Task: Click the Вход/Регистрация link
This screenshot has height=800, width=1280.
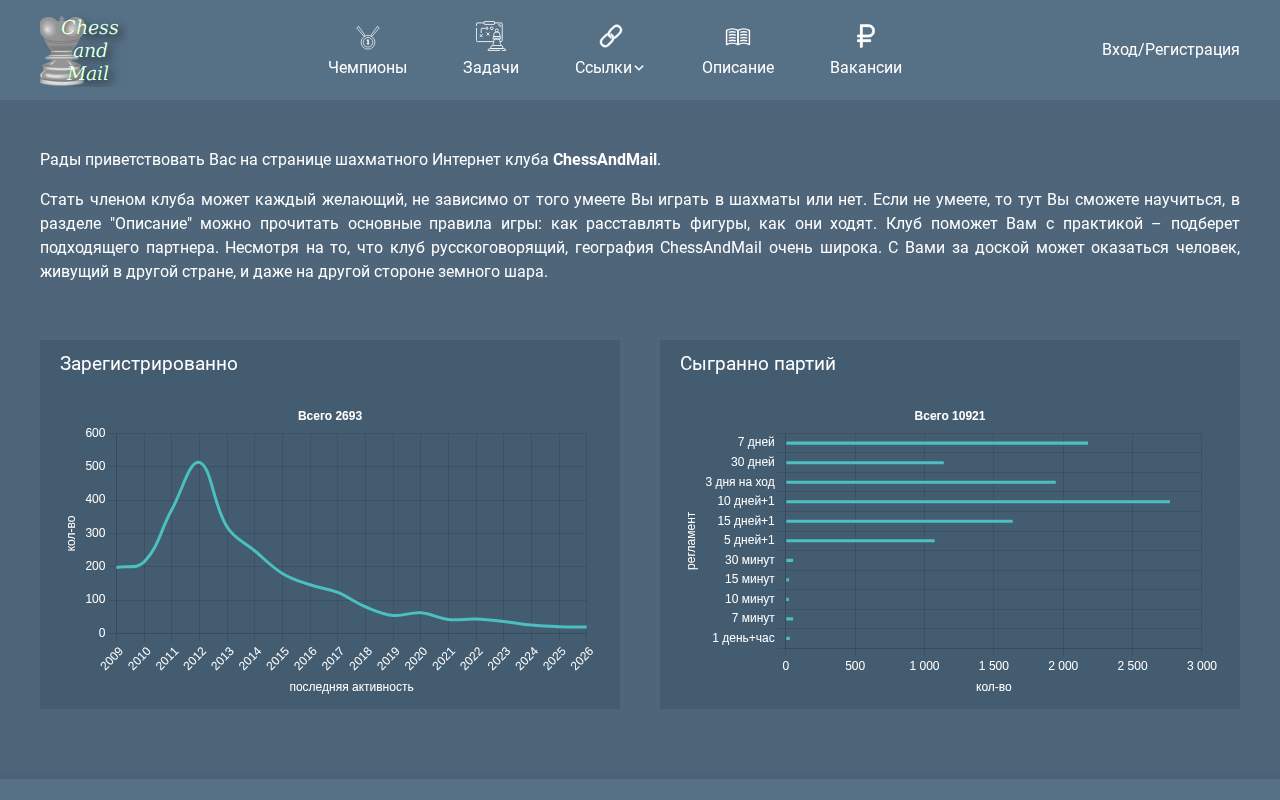Action: click(1171, 50)
